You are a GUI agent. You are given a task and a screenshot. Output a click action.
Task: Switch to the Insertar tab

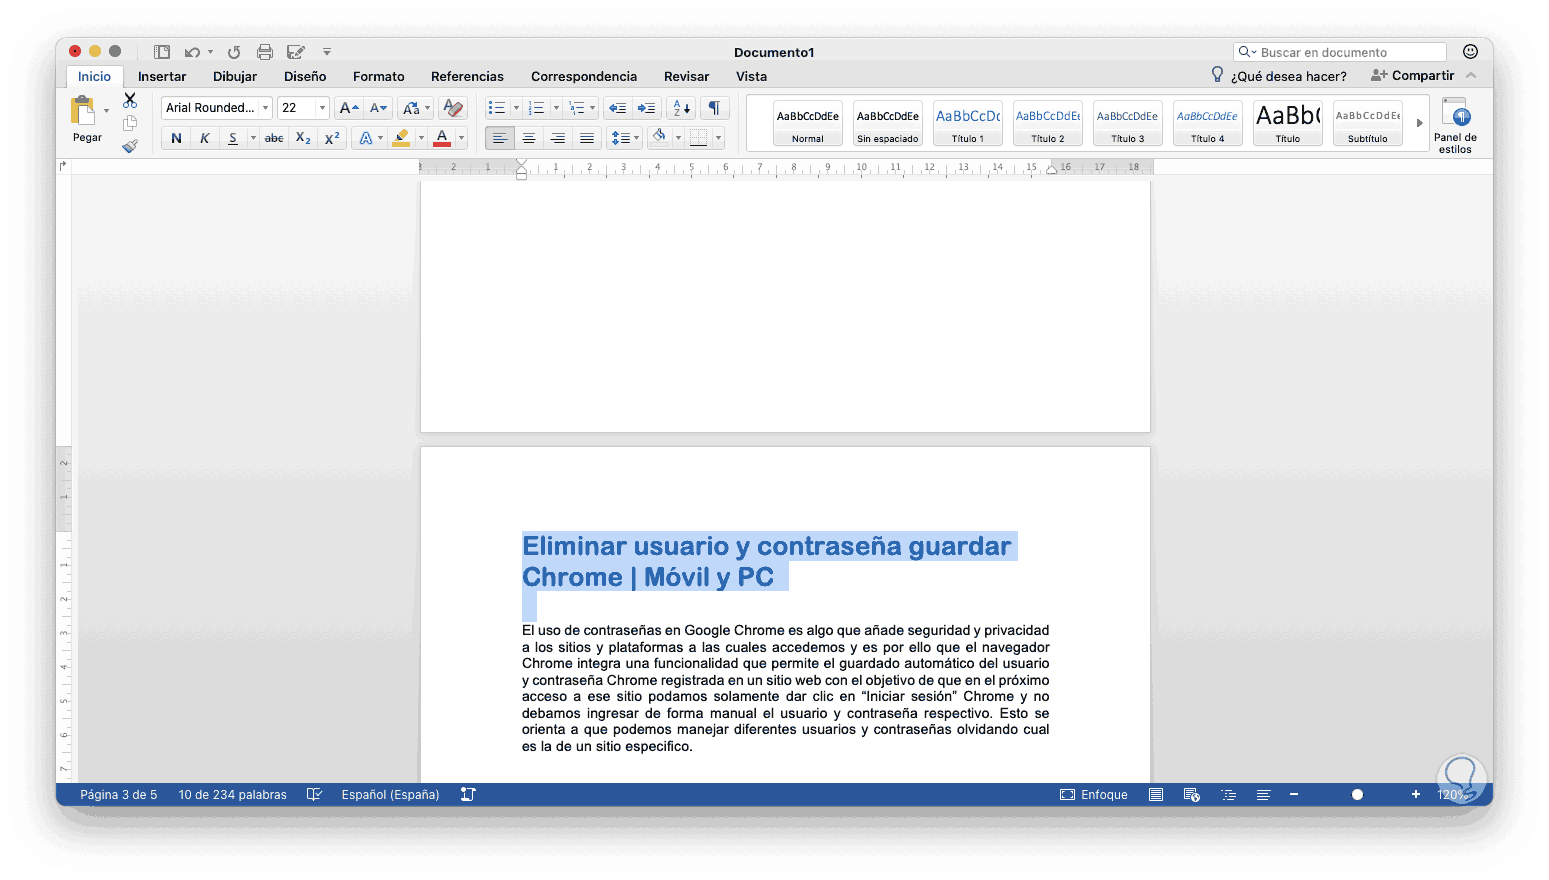pos(162,77)
